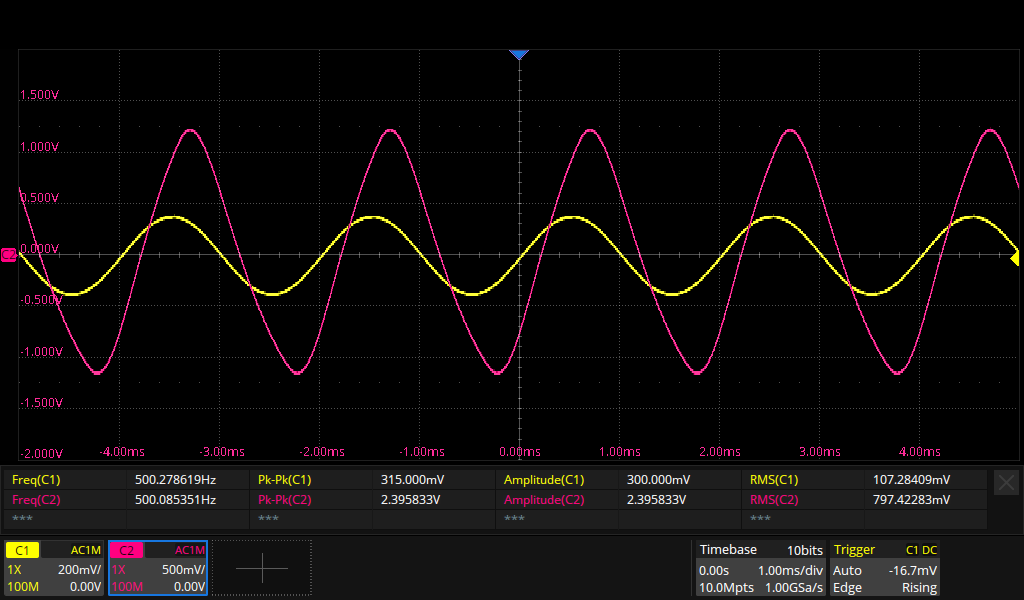
Task: Click the C1 AC1M coupling indicator
Action: [85, 550]
